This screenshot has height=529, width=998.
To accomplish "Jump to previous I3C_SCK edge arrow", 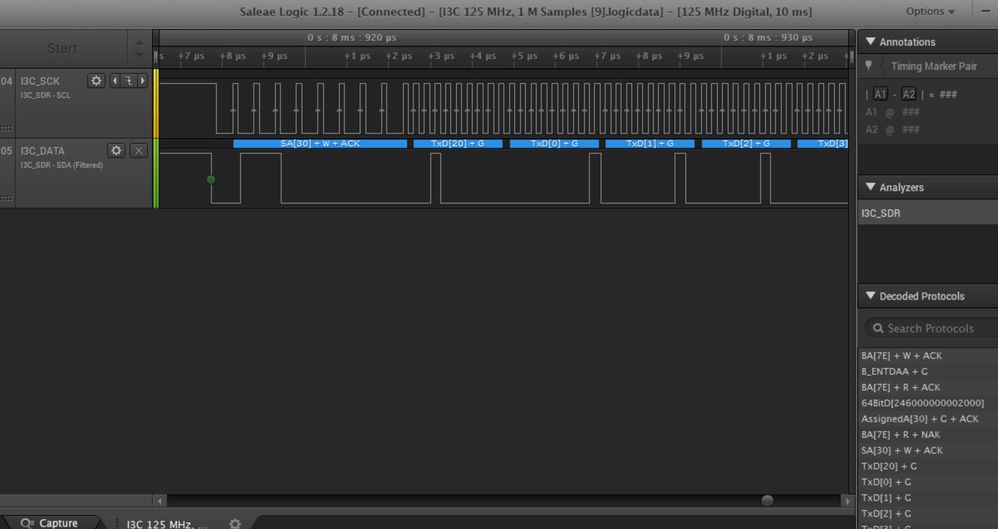I will click(115, 81).
